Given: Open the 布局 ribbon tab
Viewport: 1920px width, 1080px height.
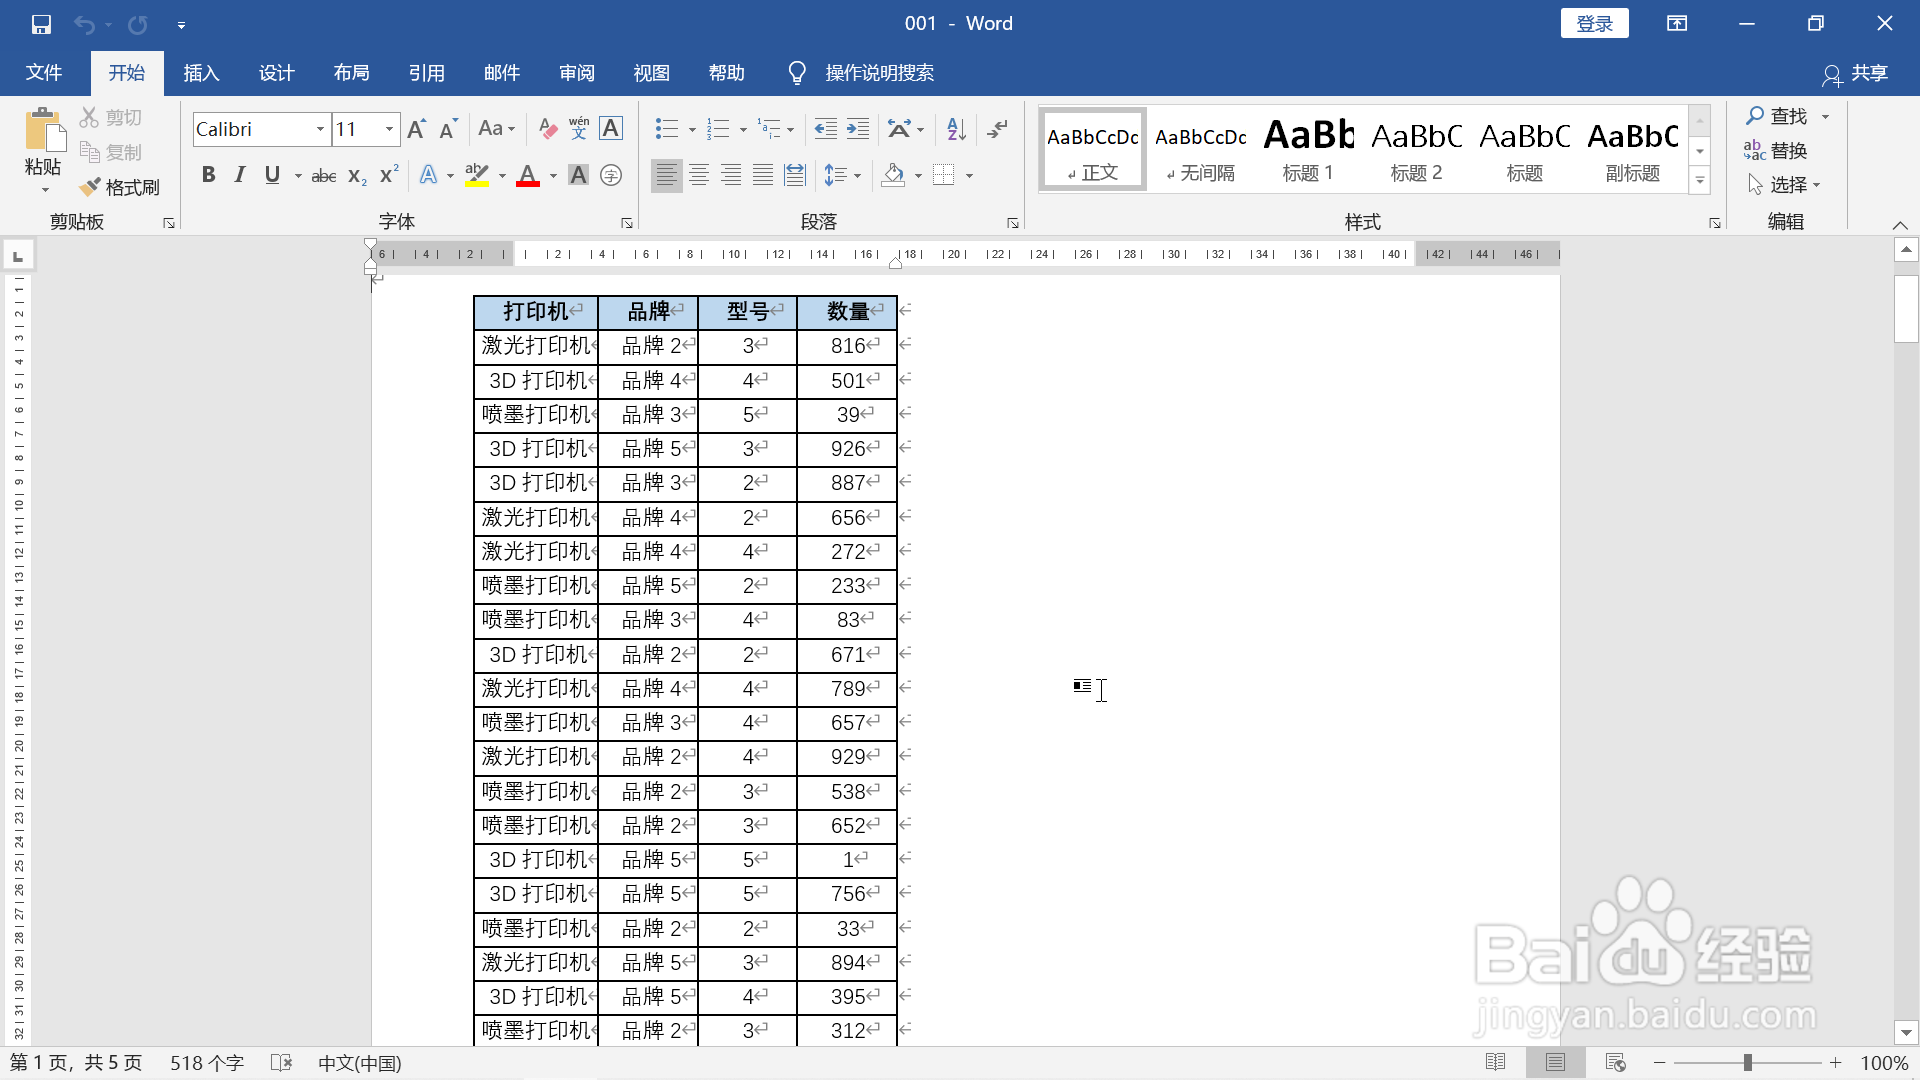Looking at the screenshot, I should 351,73.
